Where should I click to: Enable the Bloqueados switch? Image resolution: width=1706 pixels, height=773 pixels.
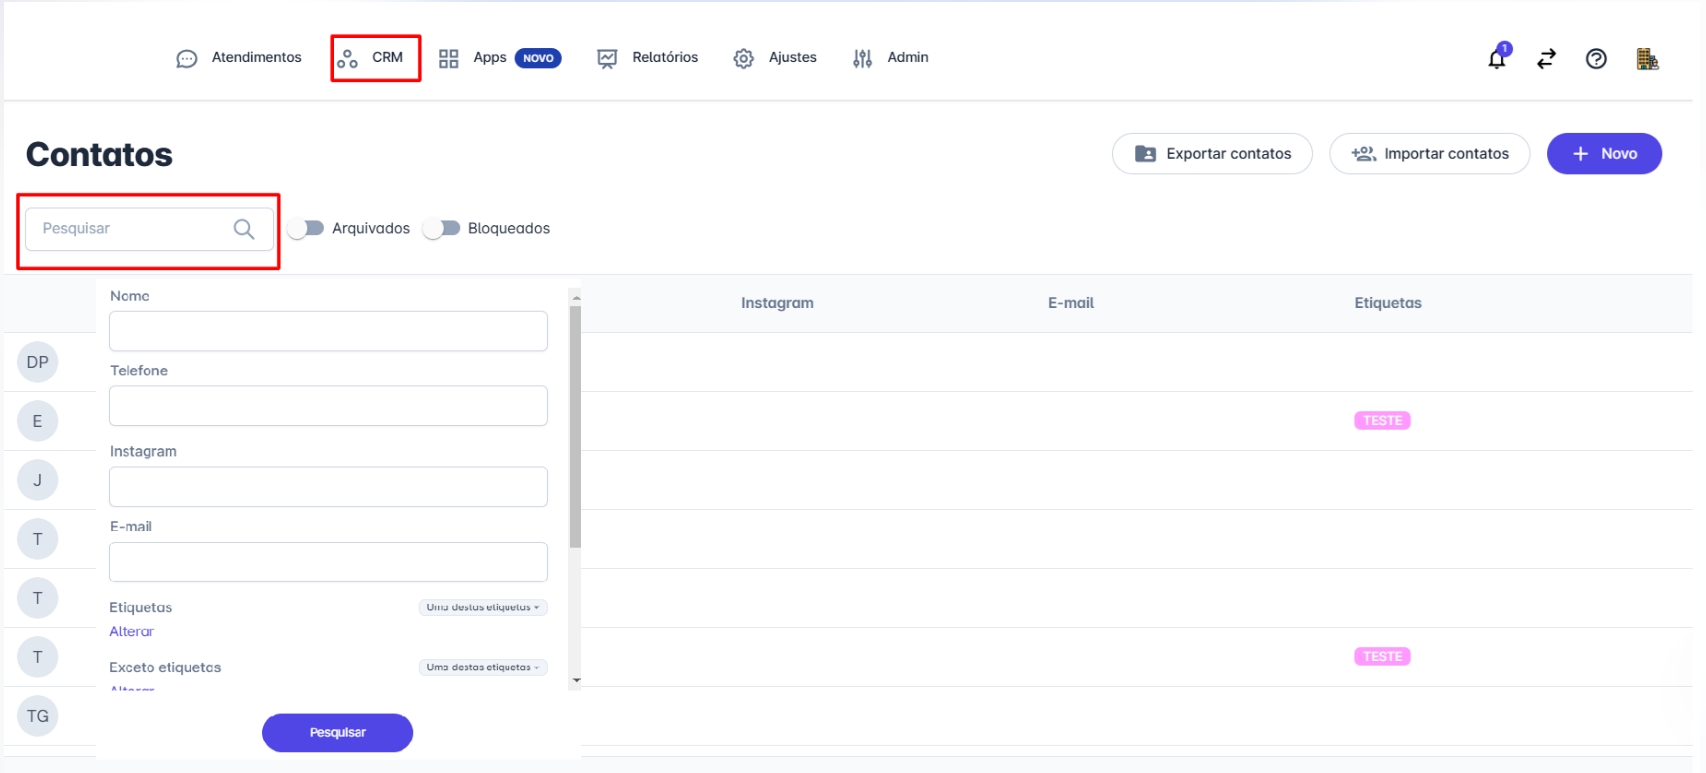441,228
